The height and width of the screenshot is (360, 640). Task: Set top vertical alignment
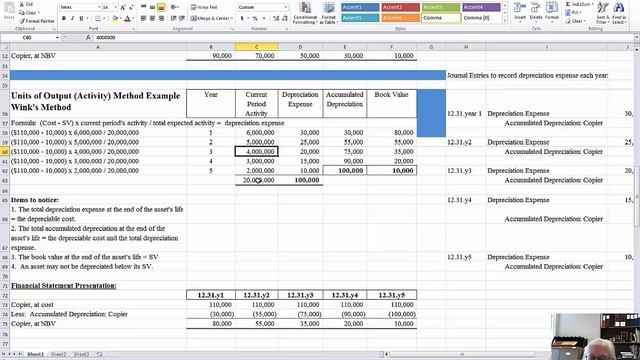pos(143,7)
